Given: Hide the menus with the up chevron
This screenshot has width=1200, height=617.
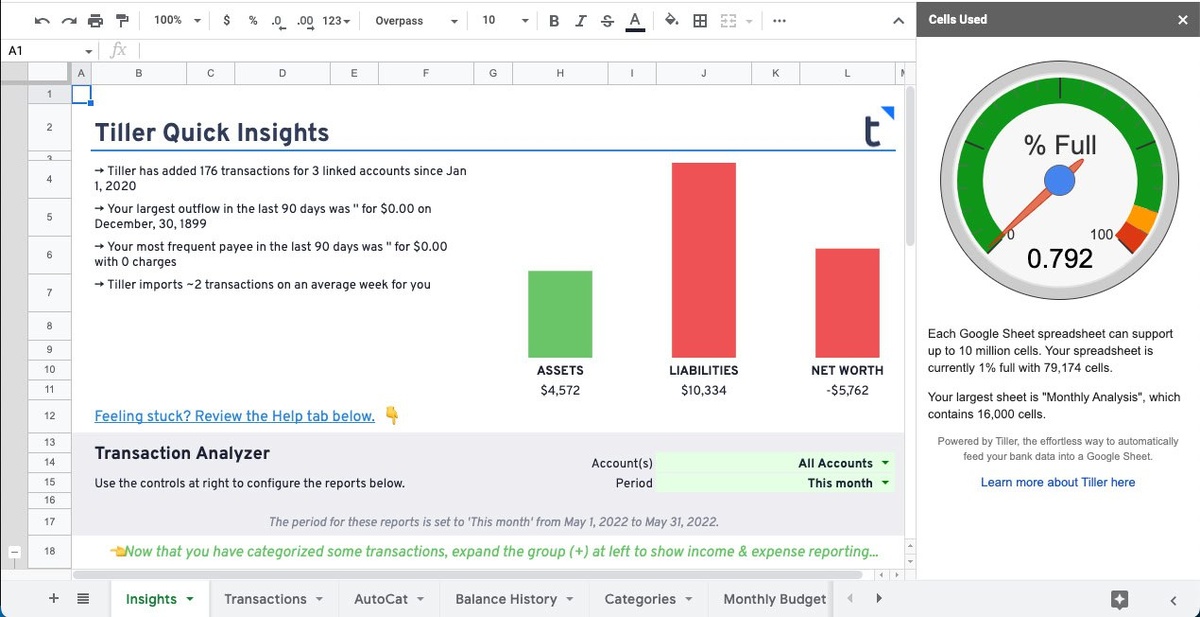Looking at the screenshot, I should click(x=898, y=20).
